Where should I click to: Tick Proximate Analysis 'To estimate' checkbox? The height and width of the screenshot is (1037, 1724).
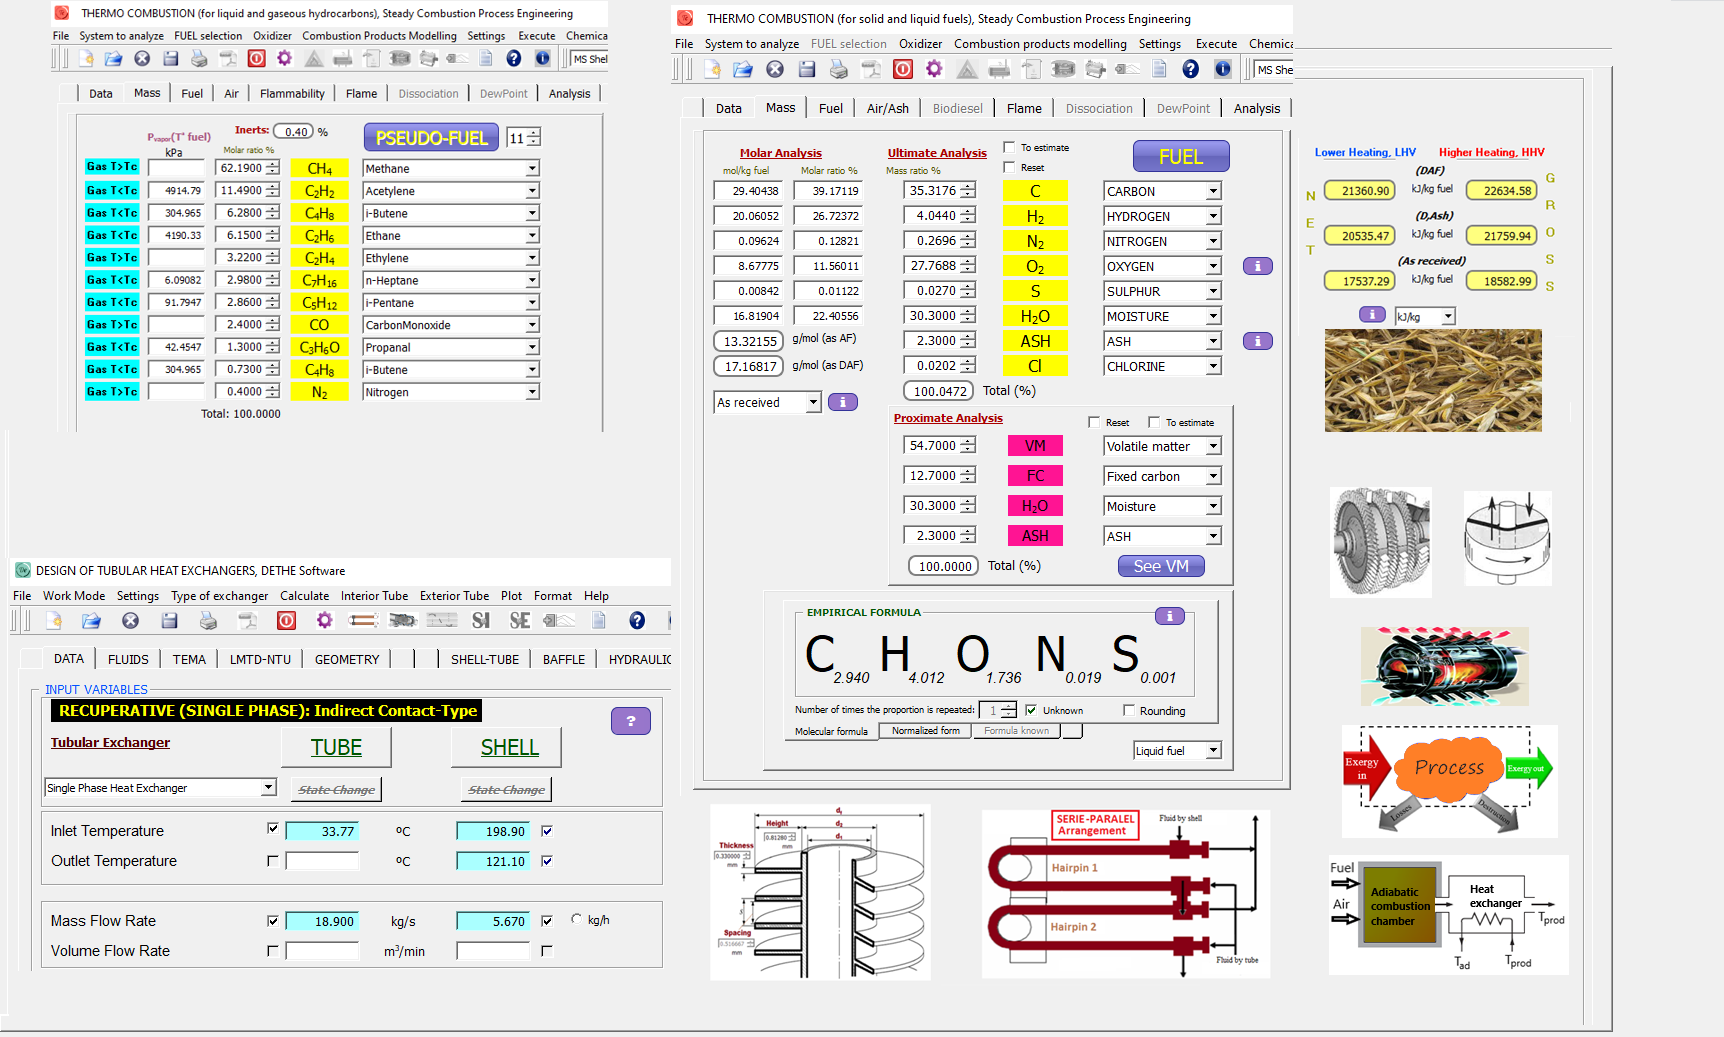(x=1154, y=422)
